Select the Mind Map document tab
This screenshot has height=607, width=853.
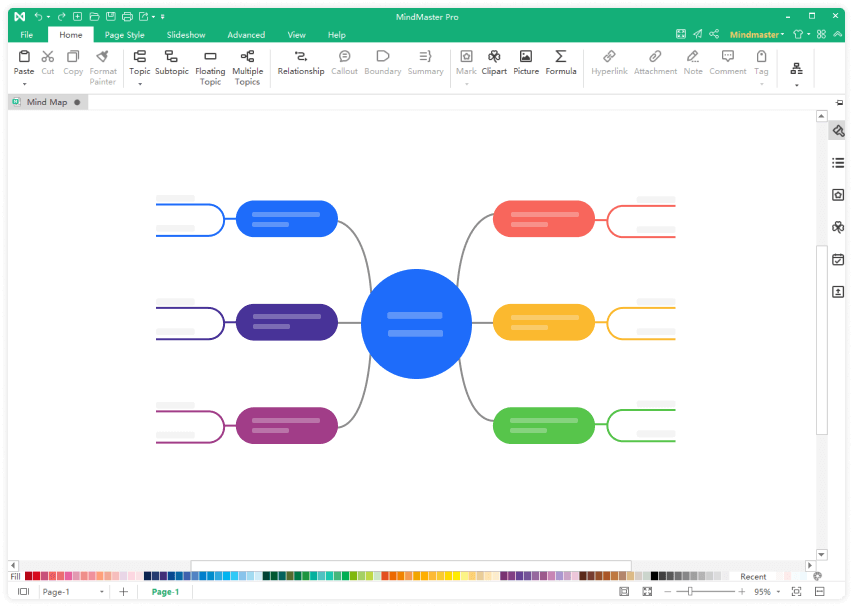(48, 102)
